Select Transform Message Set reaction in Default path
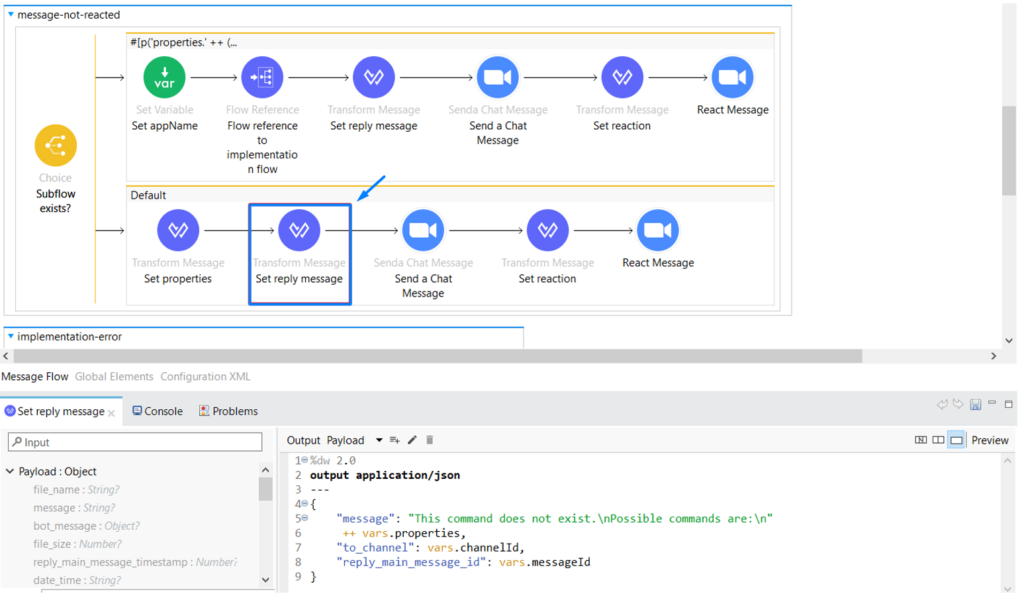 548,229
